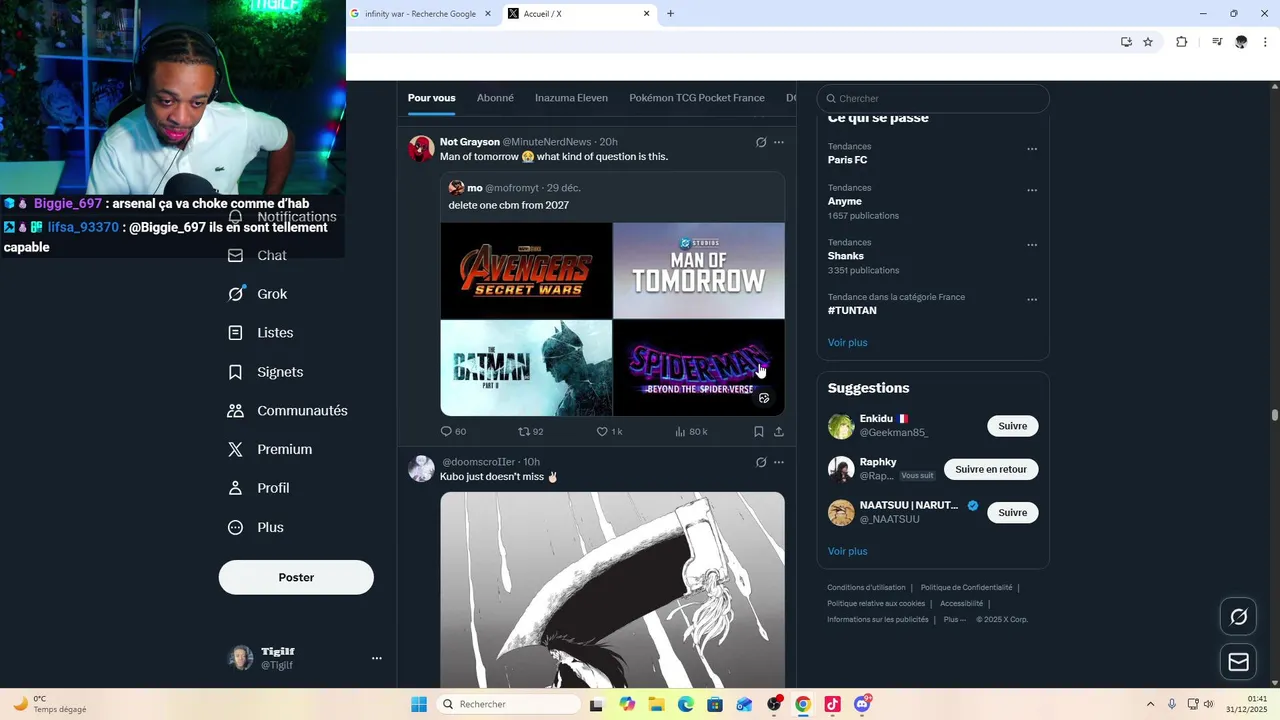Open Discord from the taskbar
The image size is (1280, 720).
click(x=862, y=704)
